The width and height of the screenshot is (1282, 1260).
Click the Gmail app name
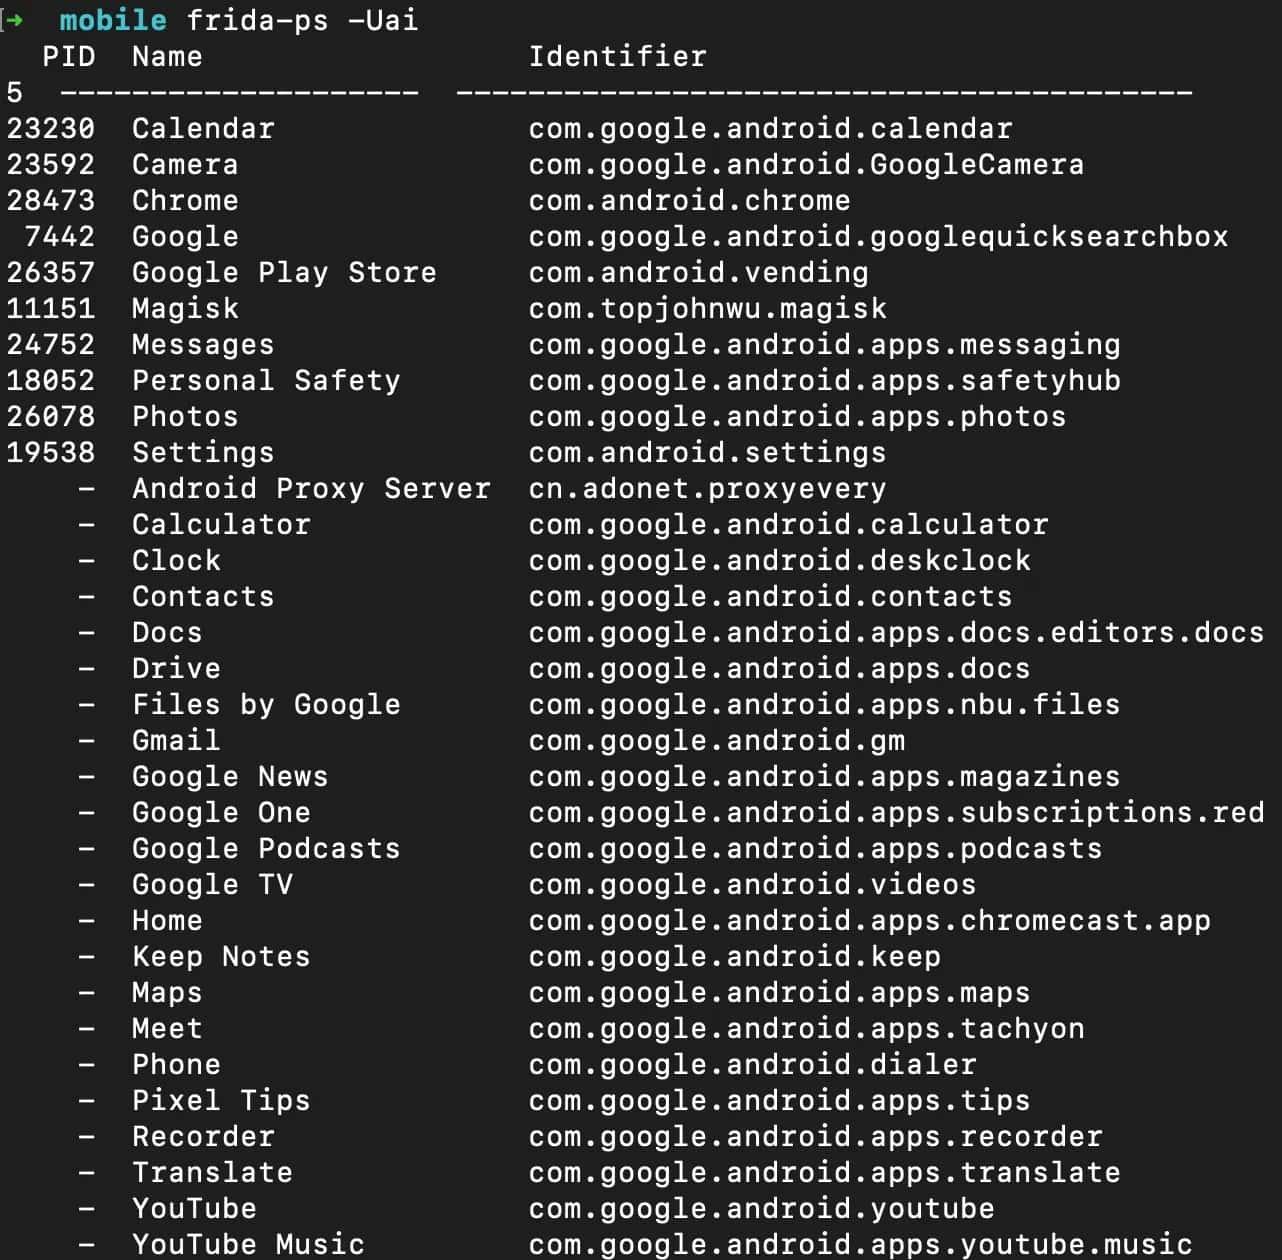pyautogui.click(x=176, y=740)
